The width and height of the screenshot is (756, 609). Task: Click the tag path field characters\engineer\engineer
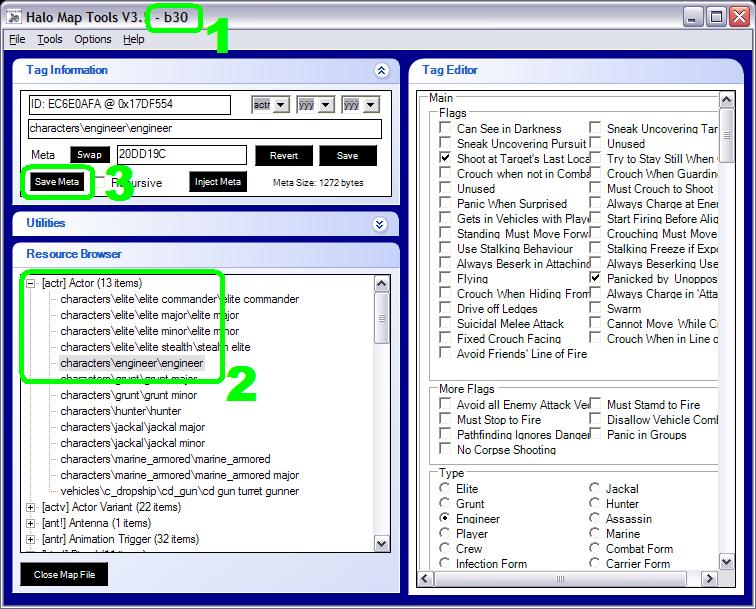tap(205, 128)
